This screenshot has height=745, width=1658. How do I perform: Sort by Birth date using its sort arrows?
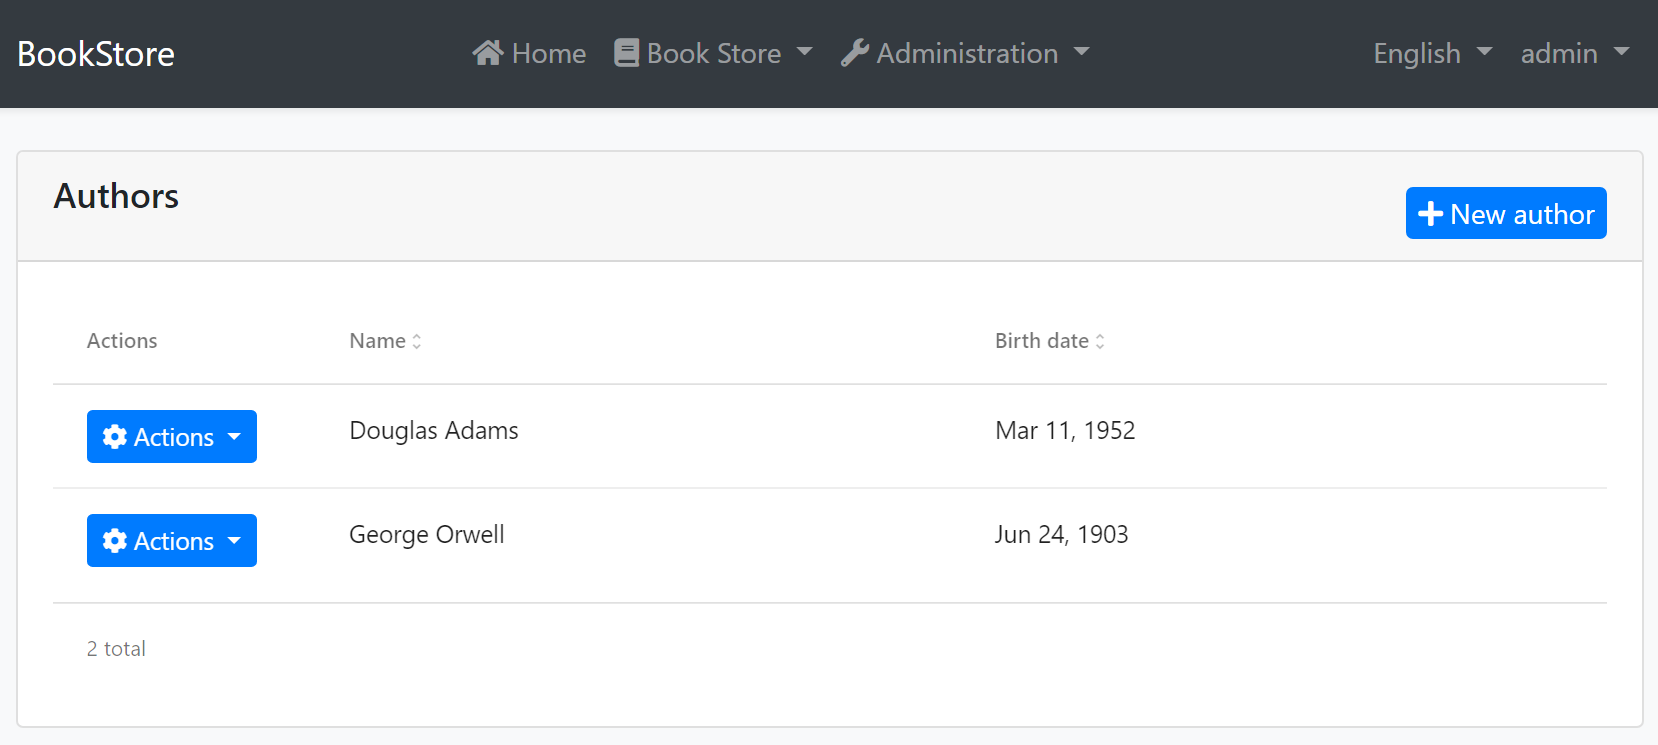pos(1100,342)
